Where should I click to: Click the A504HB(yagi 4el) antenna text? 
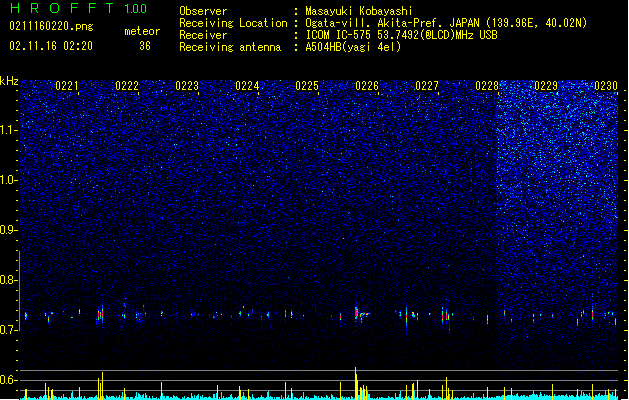coord(353,47)
